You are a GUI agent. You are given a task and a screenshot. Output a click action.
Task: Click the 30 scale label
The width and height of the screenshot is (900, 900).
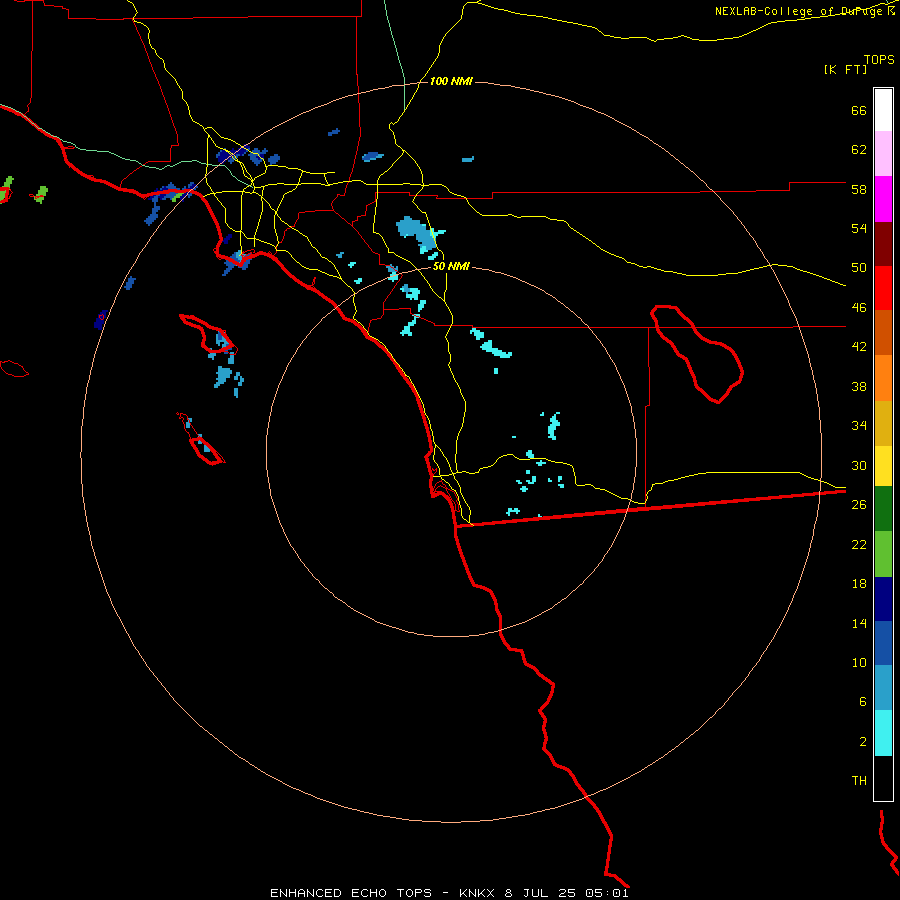pyautogui.click(x=859, y=465)
